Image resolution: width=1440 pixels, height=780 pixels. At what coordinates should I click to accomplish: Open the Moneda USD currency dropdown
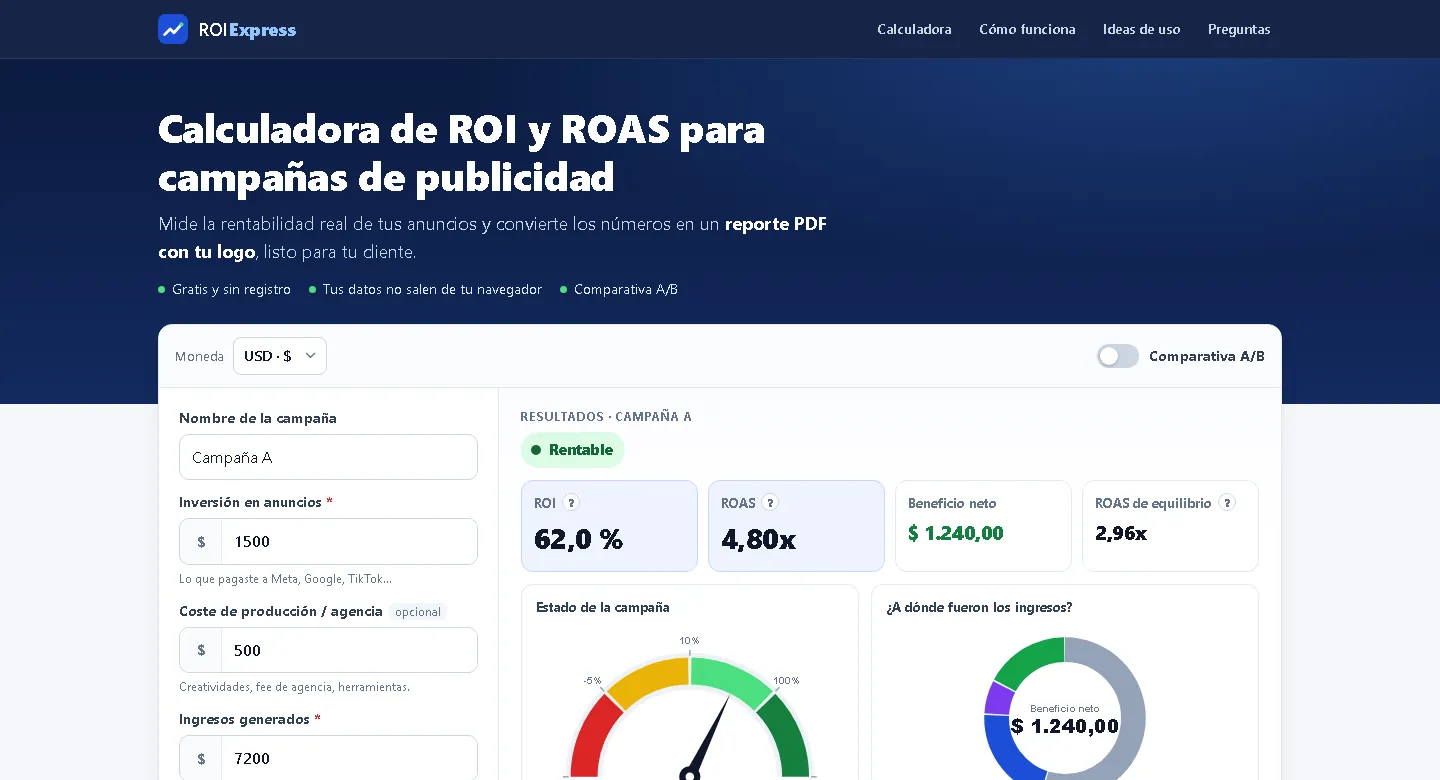pyautogui.click(x=280, y=356)
